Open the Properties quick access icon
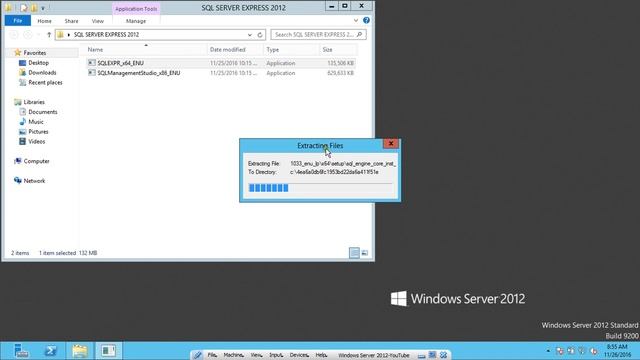 24,8
